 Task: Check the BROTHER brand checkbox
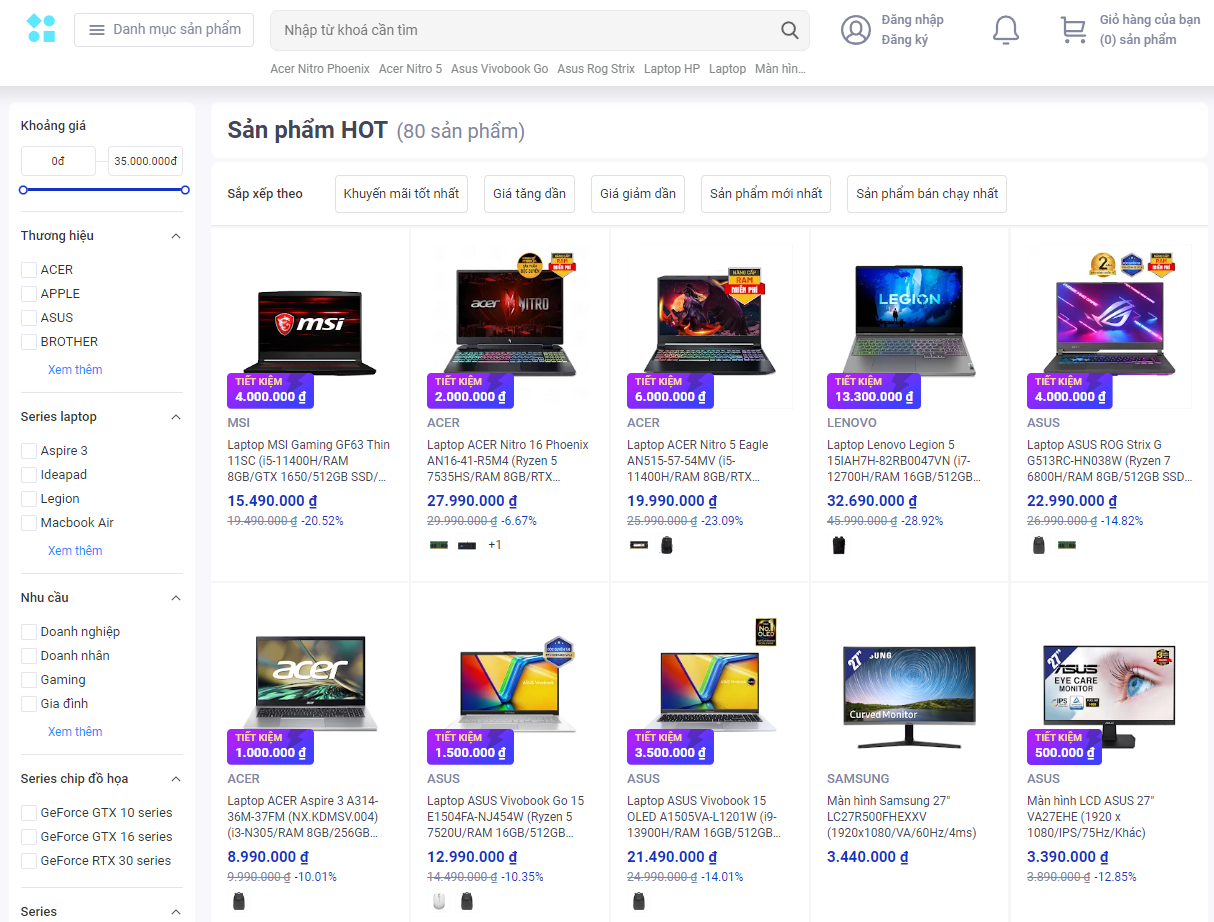(x=29, y=342)
